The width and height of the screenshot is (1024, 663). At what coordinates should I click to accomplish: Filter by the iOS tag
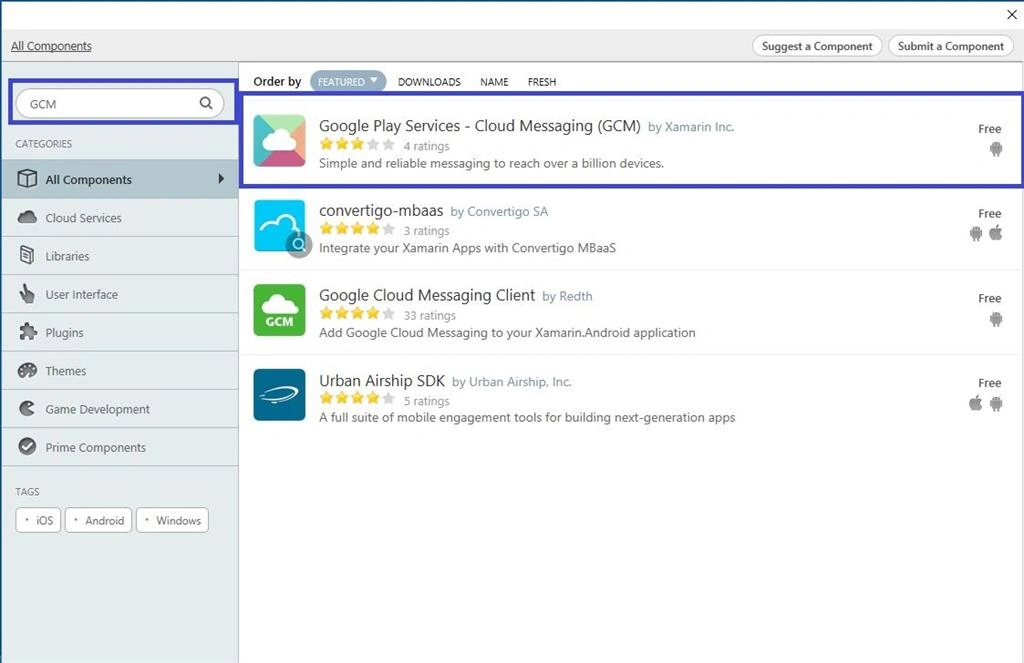pyautogui.click(x=39, y=520)
